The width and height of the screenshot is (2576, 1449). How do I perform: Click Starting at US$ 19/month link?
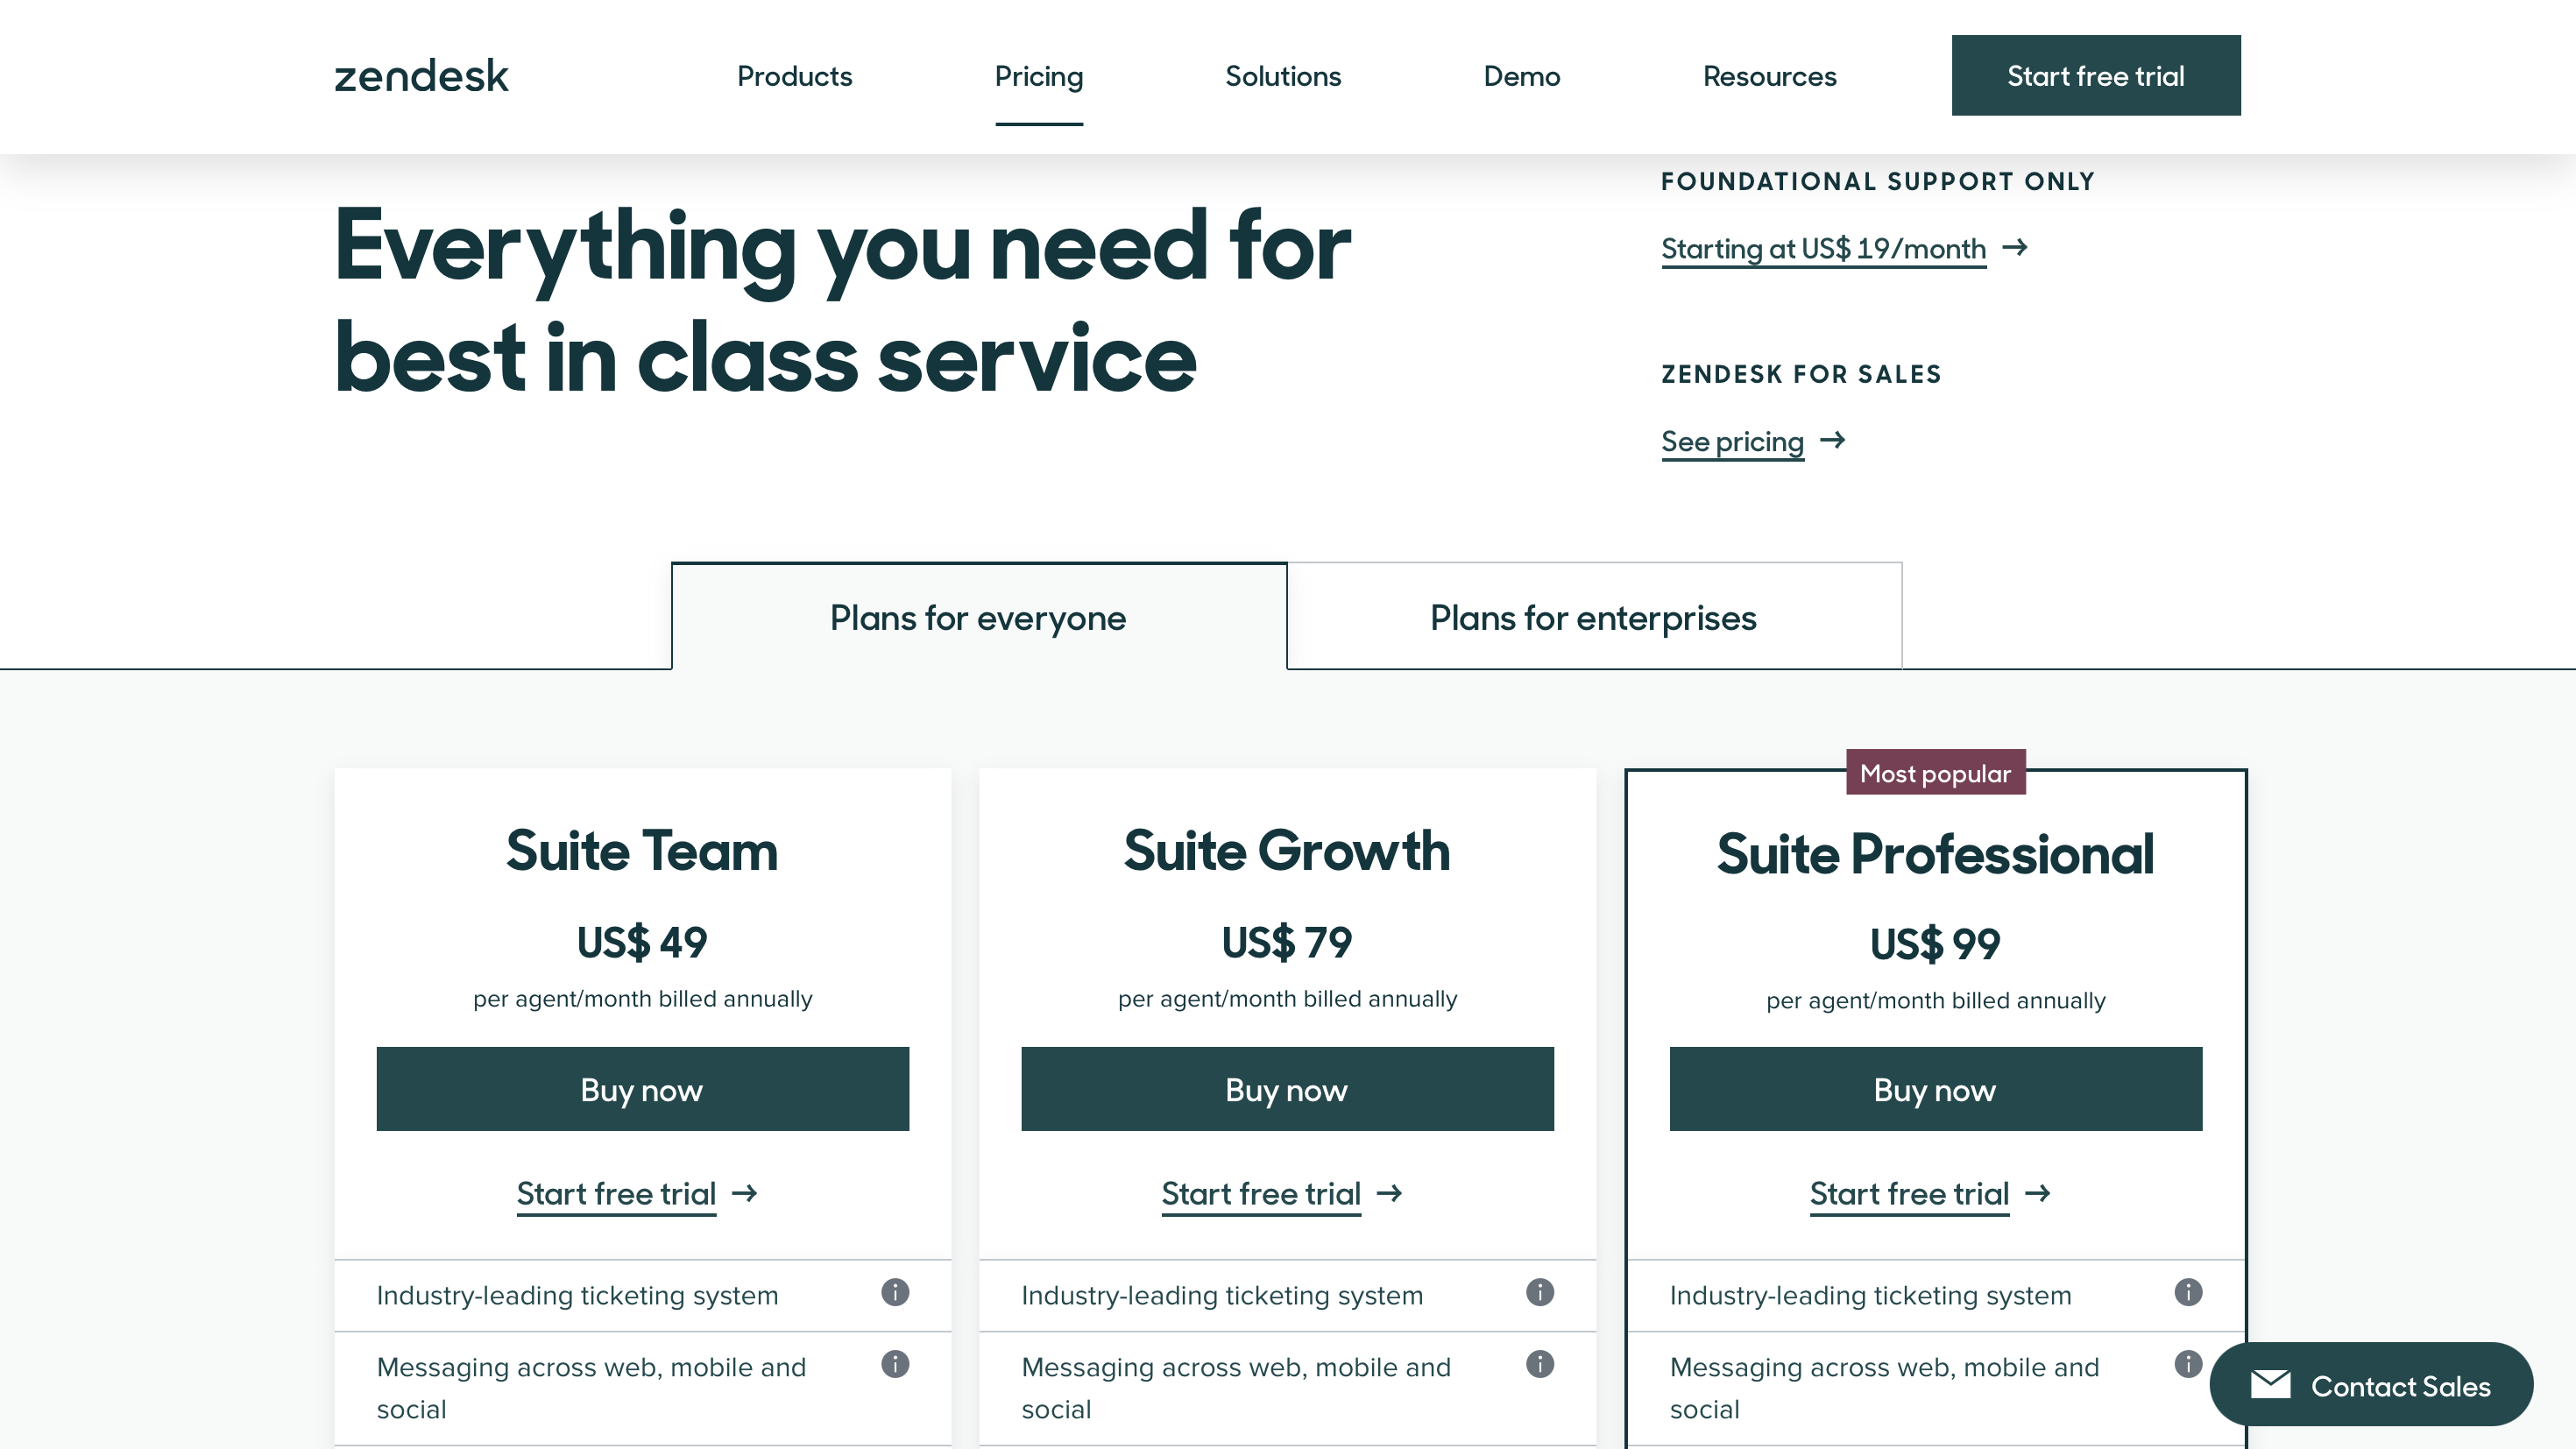(x=1822, y=248)
